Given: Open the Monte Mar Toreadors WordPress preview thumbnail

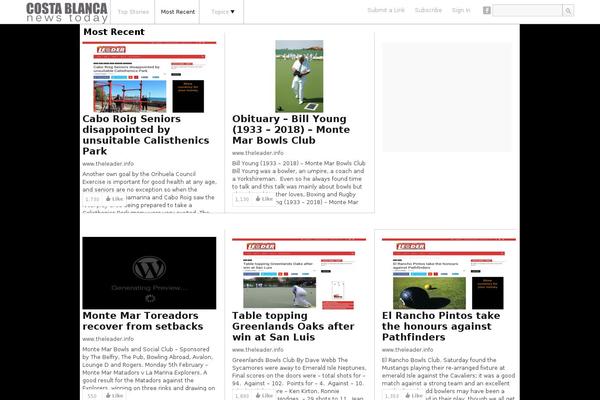Looking at the screenshot, I should click(149, 273).
